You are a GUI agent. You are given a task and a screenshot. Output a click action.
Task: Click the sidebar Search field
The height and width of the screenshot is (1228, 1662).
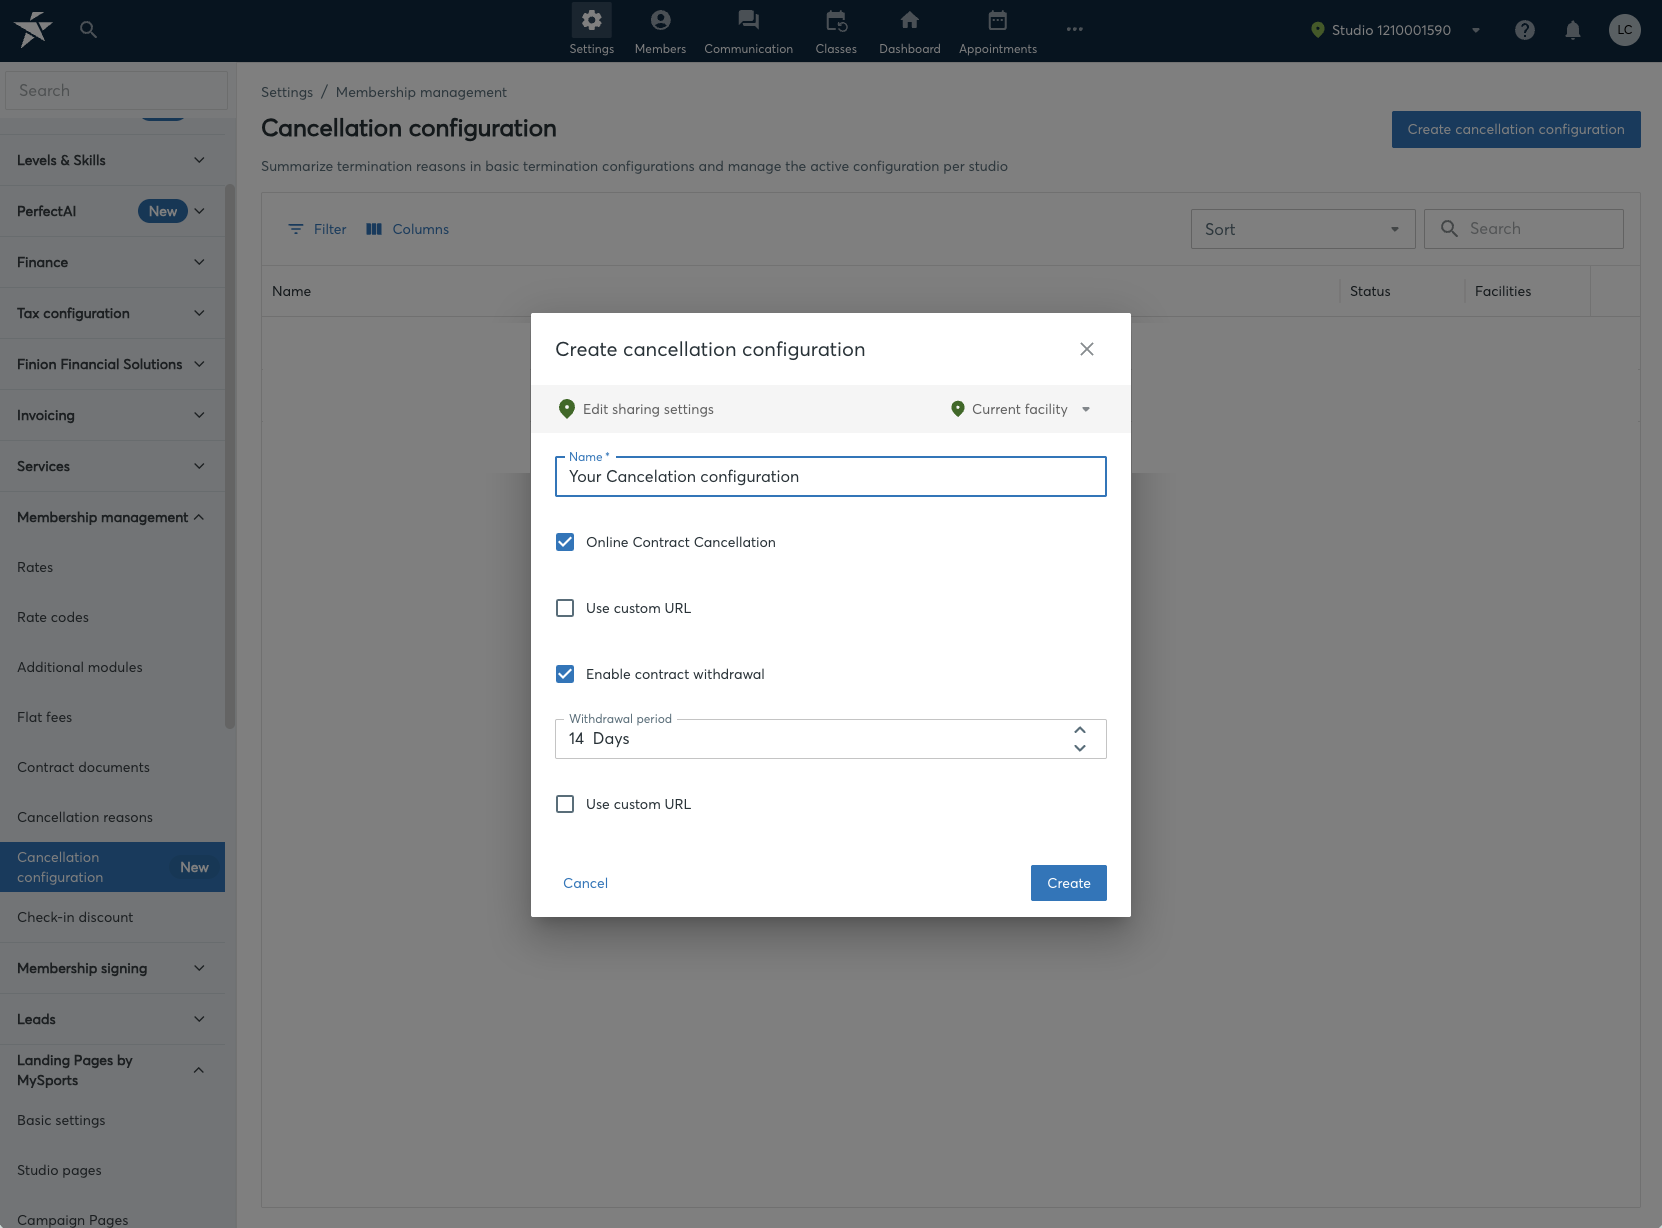coord(116,90)
